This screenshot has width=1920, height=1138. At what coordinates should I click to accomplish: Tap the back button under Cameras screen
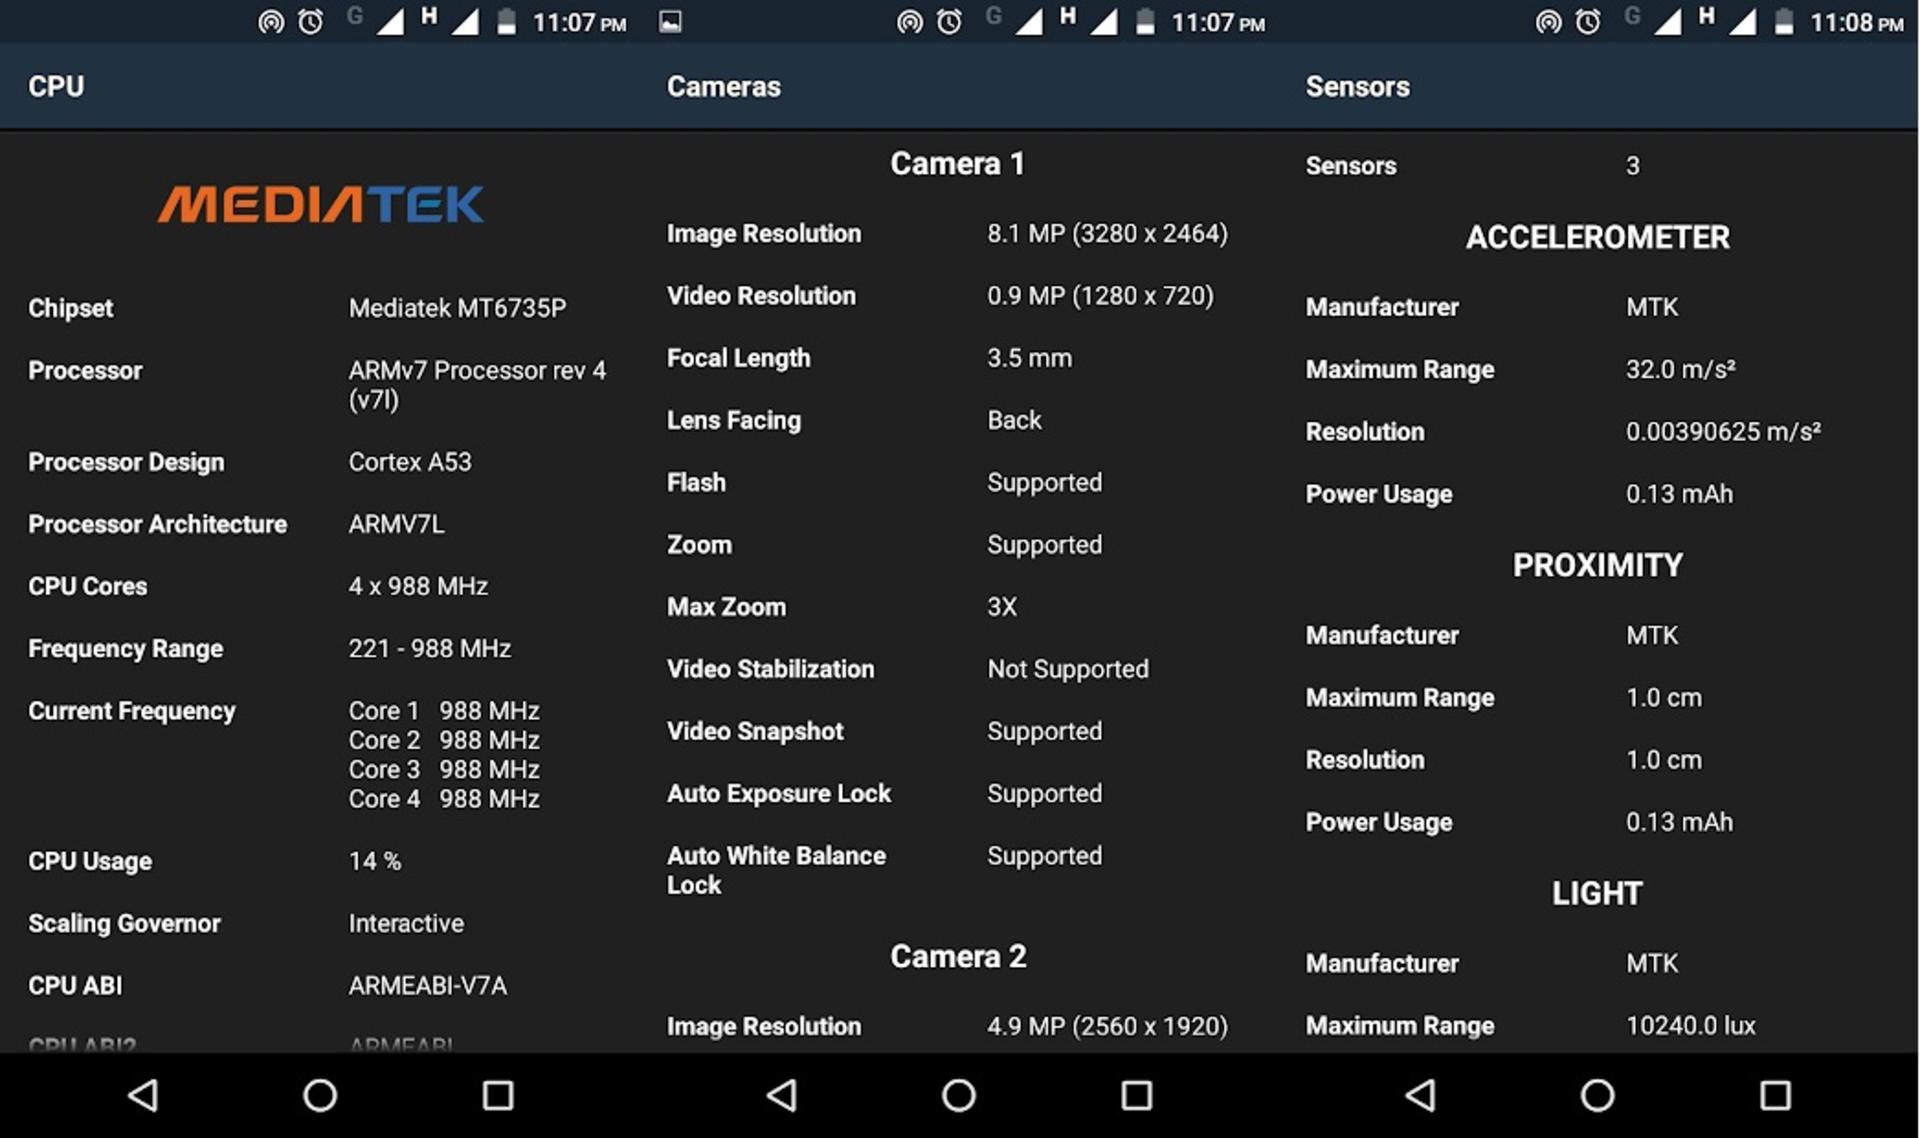pyautogui.click(x=782, y=1095)
